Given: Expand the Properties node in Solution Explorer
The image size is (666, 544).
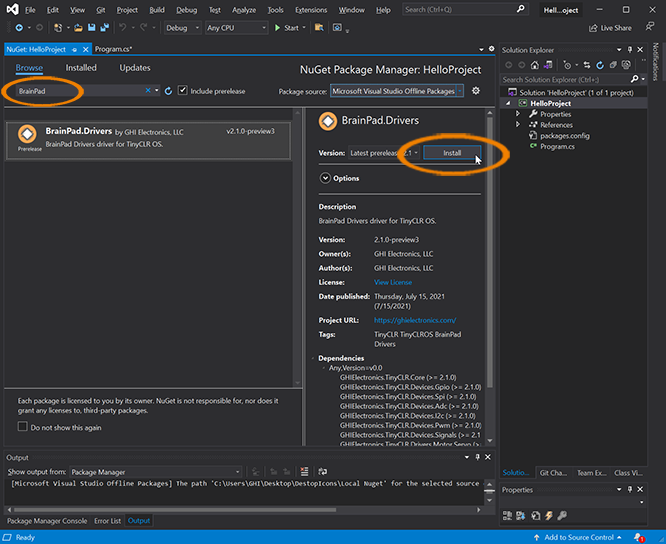Looking at the screenshot, I should 518,114.
